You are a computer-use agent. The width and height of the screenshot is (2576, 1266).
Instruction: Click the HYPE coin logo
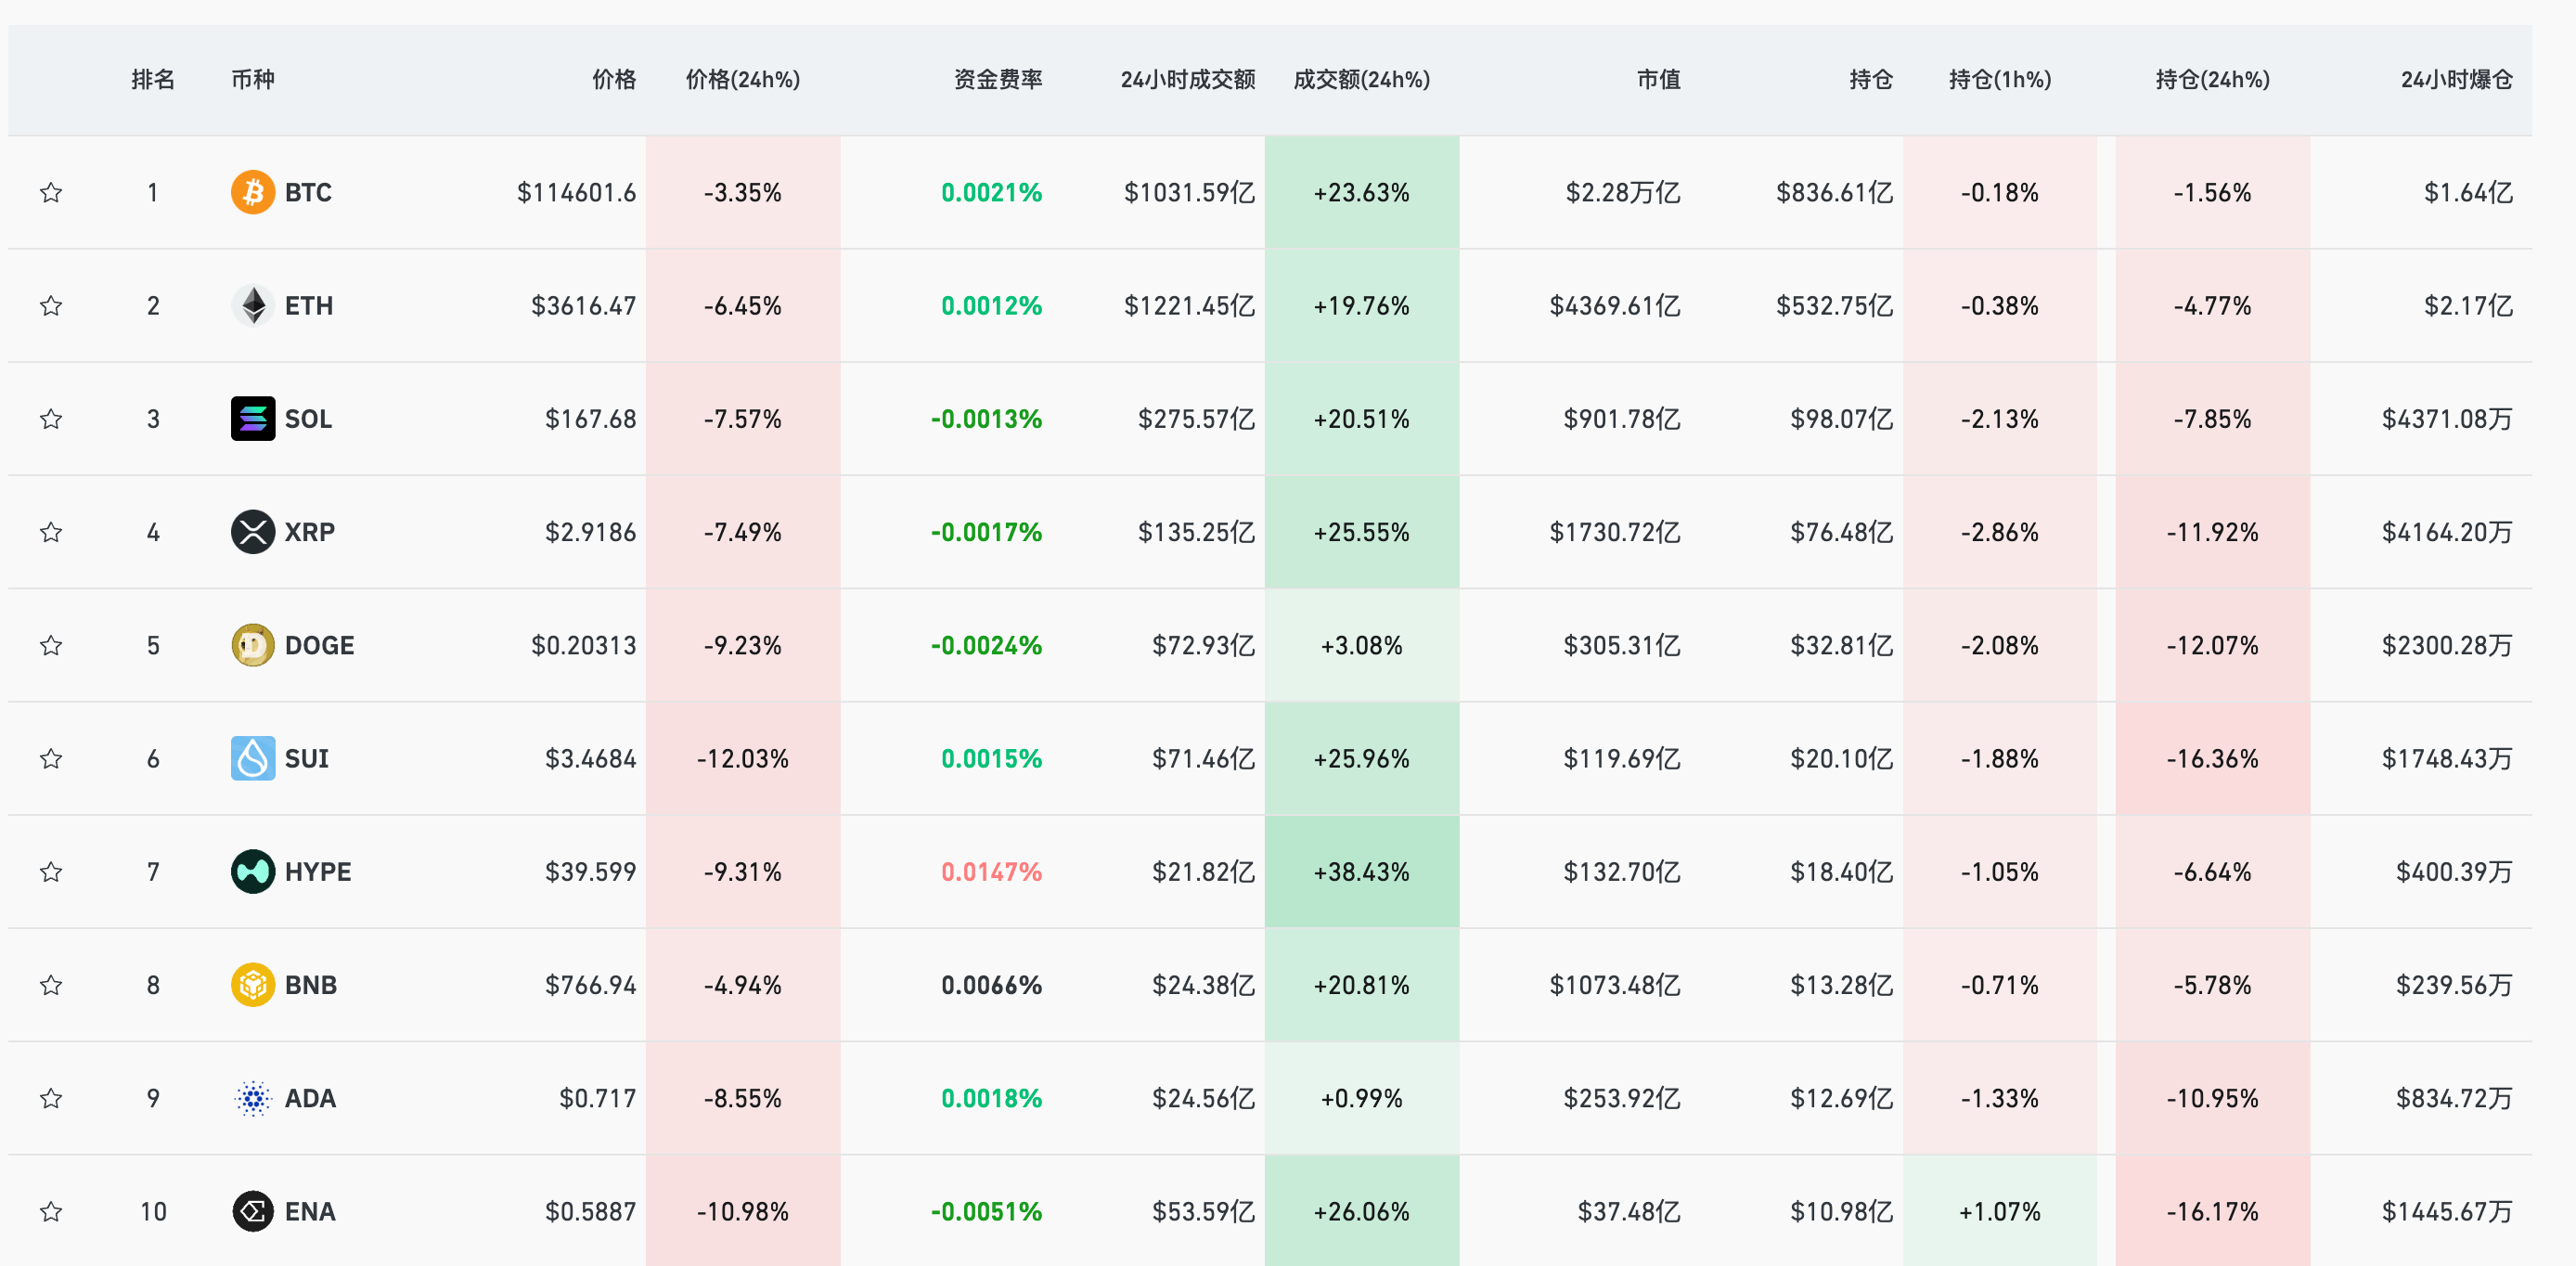253,871
